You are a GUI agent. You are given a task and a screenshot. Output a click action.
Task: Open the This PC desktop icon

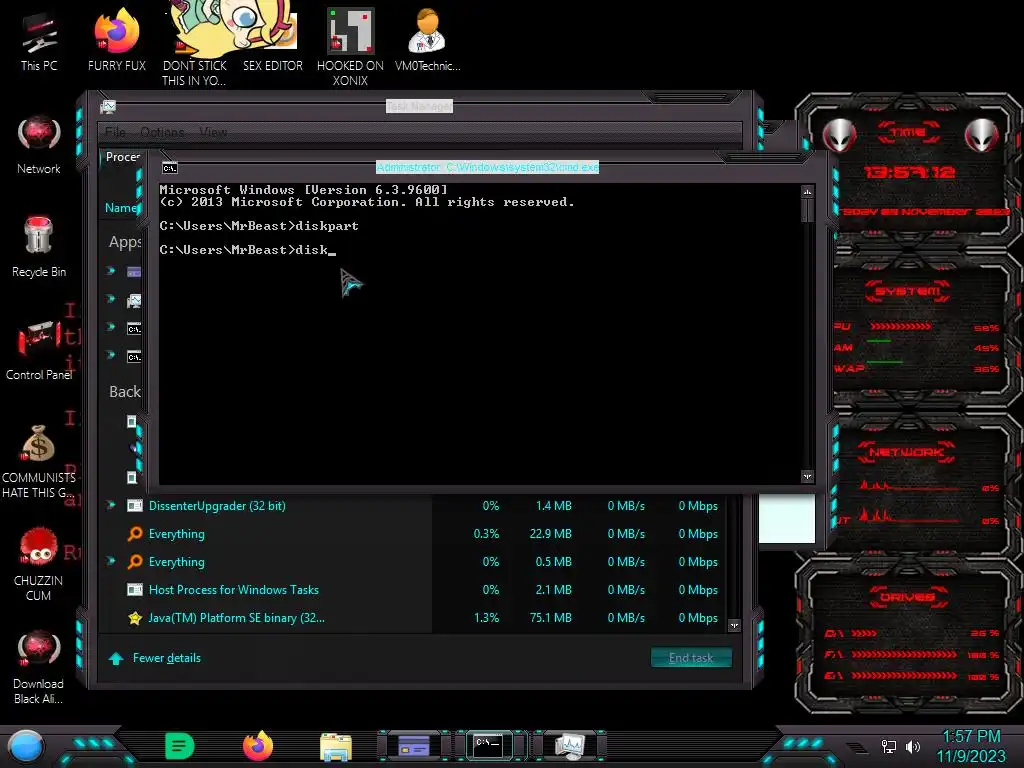(x=39, y=42)
